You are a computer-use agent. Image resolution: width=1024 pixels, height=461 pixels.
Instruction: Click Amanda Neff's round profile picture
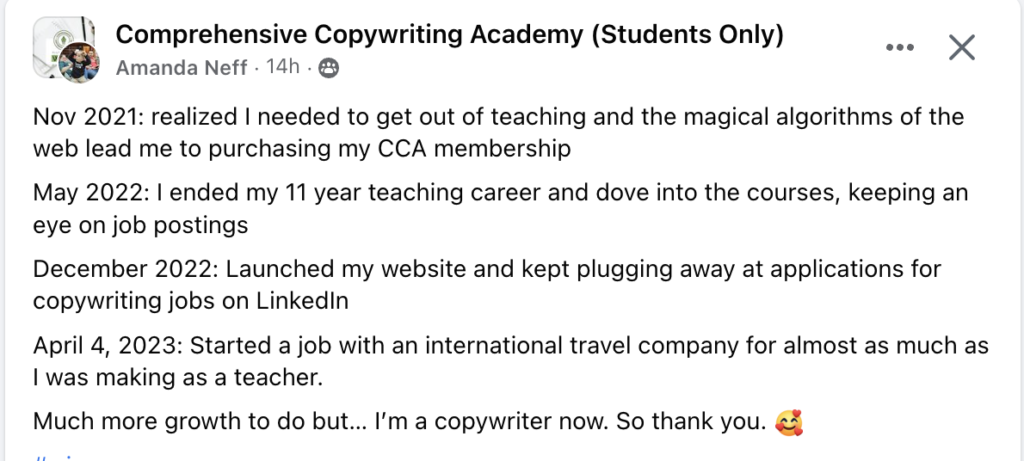pyautogui.click(x=79, y=63)
